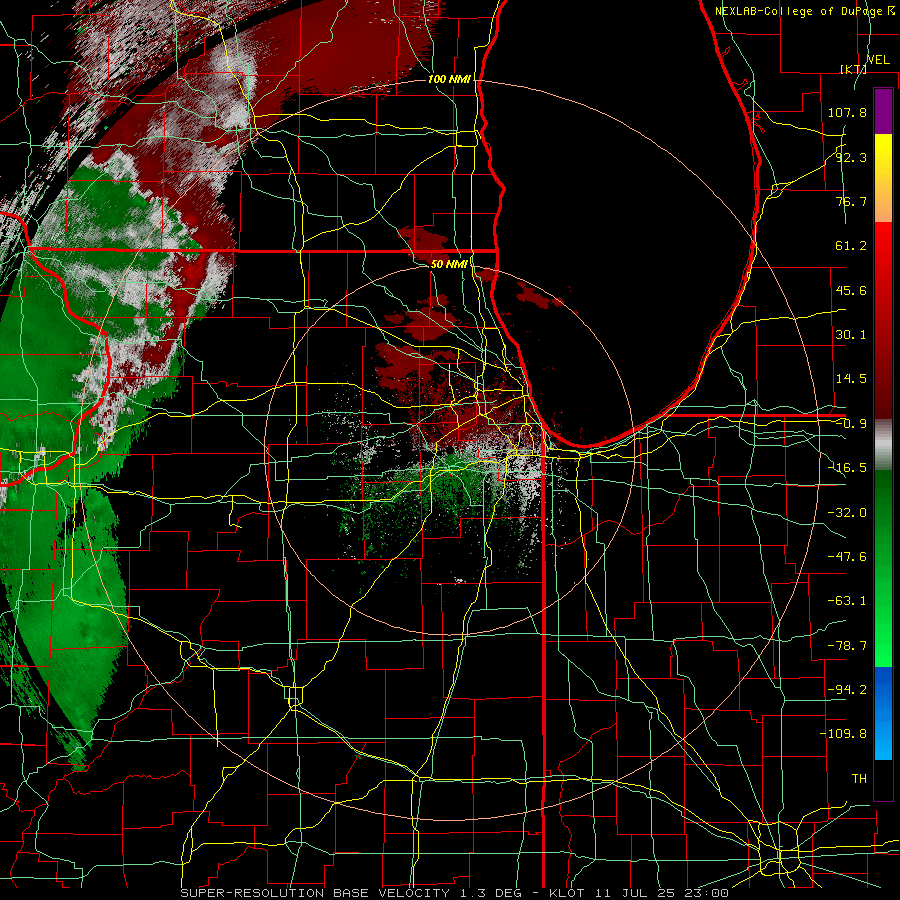The width and height of the screenshot is (900, 900).
Task: Click the -63.1 velocity scale value
Action: point(847,601)
